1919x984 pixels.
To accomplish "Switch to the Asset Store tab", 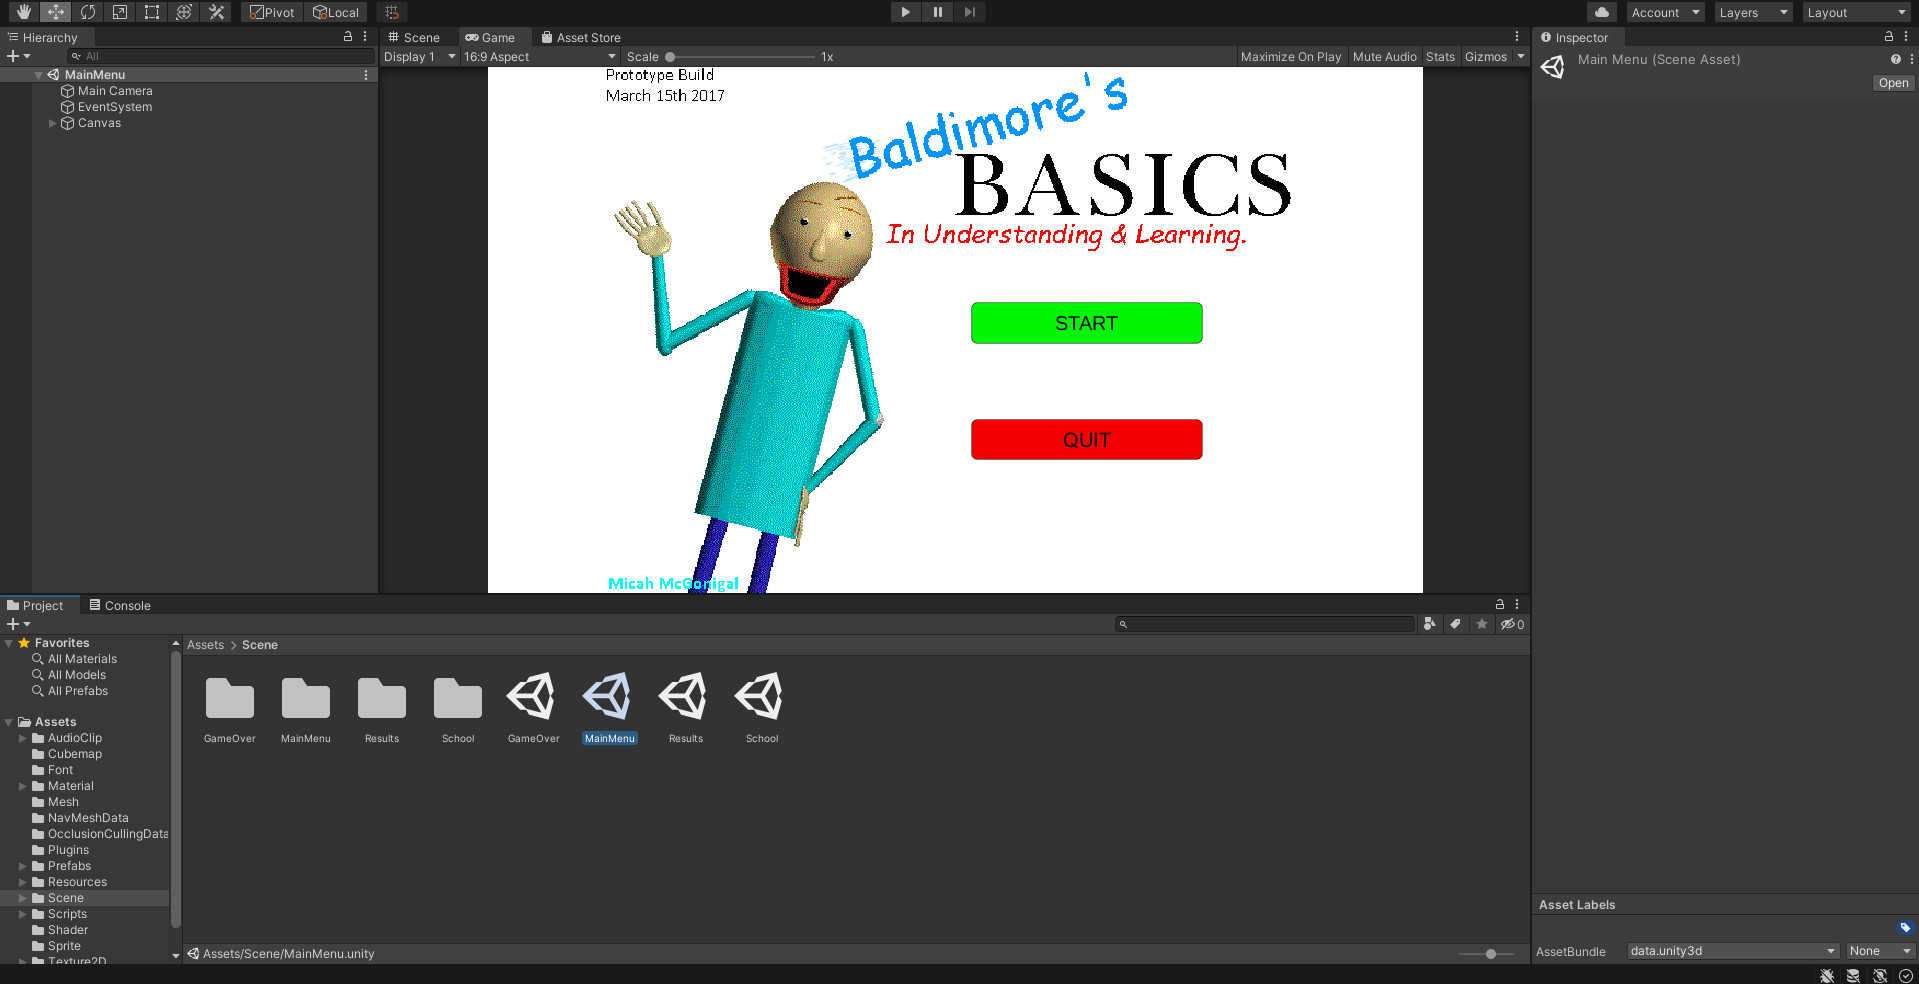I will [581, 37].
